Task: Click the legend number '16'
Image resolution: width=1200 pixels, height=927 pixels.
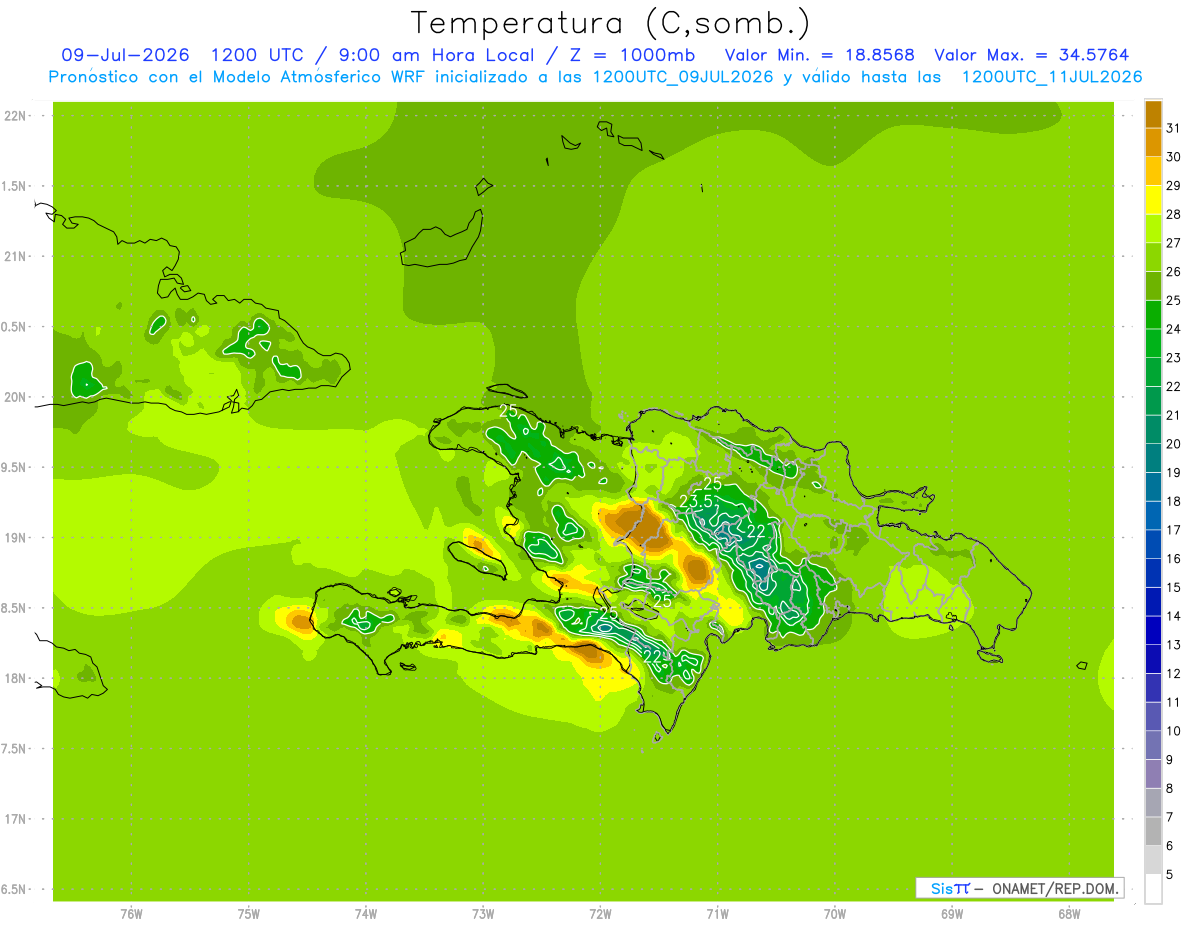Action: coord(1173,559)
